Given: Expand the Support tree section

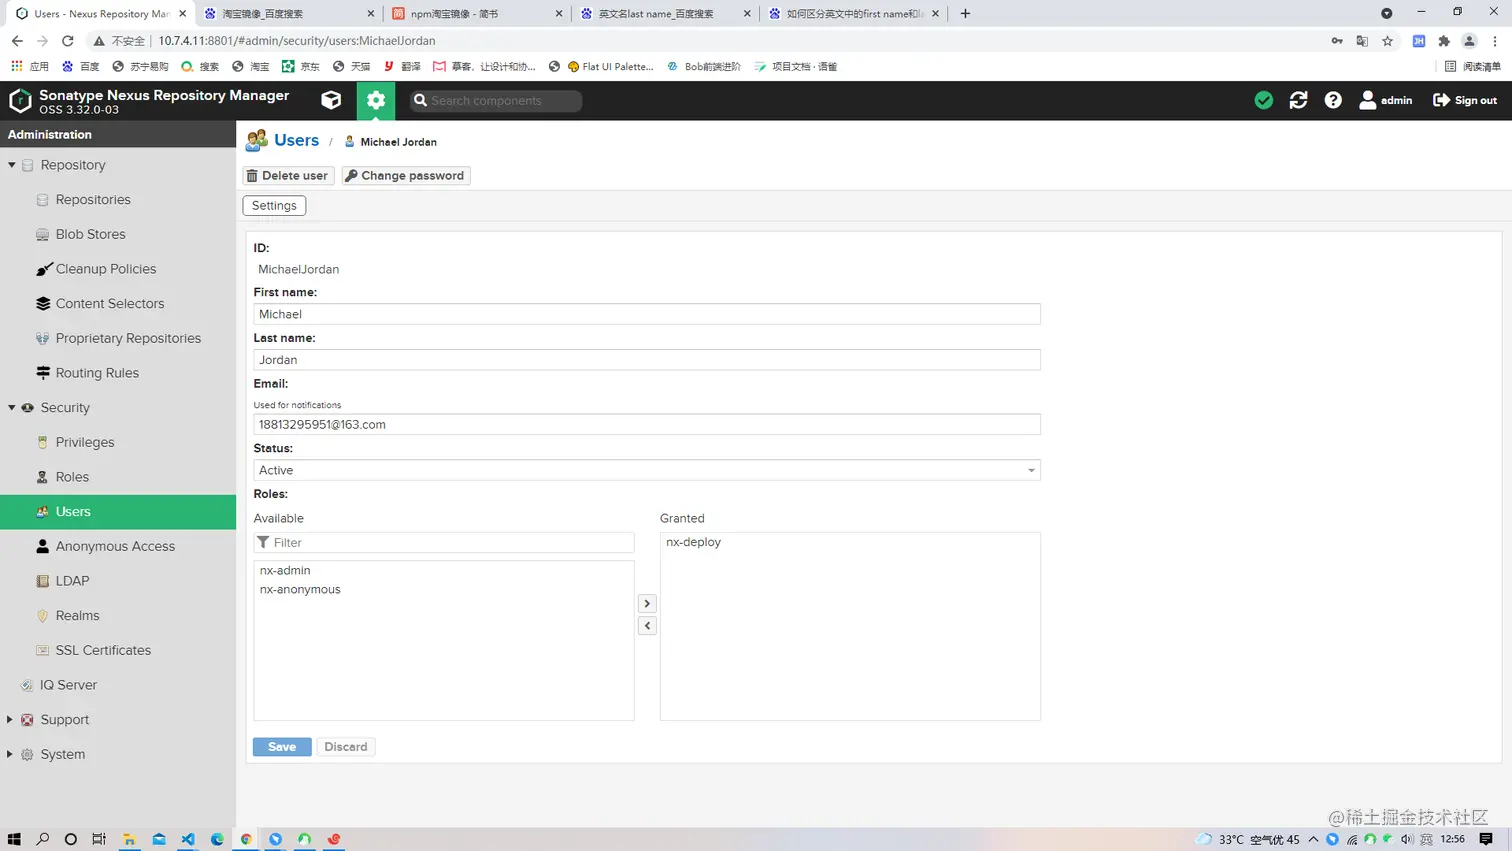Looking at the screenshot, I should 10,720.
